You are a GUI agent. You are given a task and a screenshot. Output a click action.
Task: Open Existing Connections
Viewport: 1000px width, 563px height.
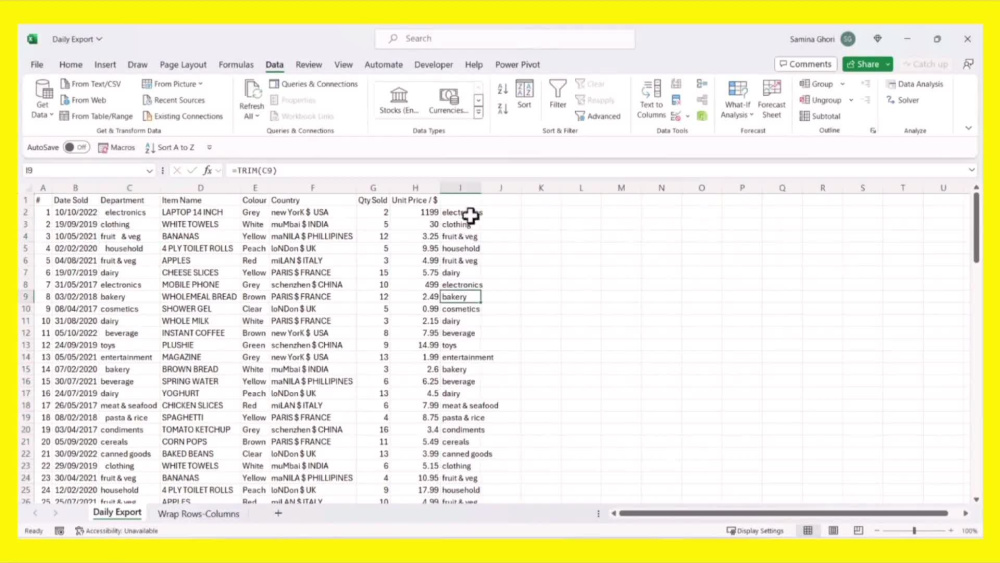(x=182, y=116)
